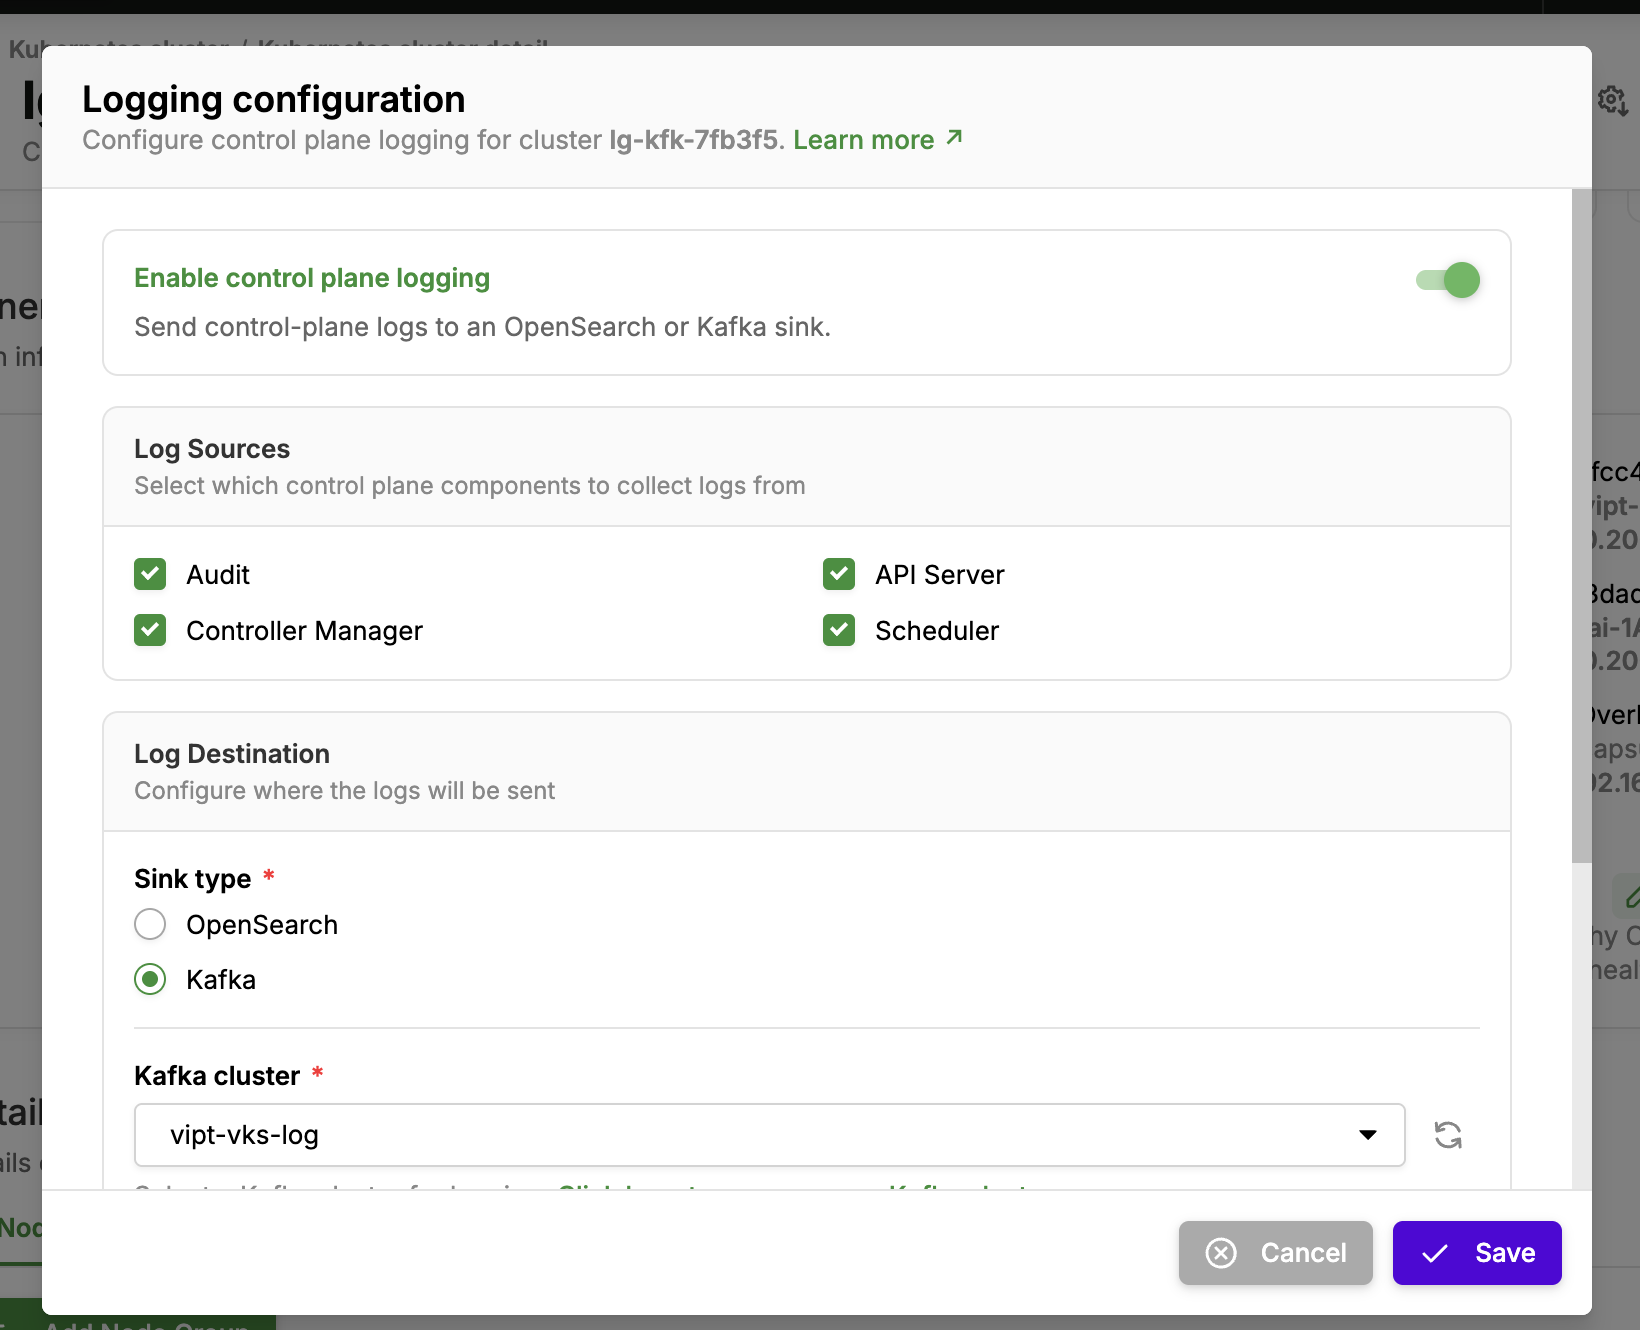The width and height of the screenshot is (1640, 1330).
Task: Click the Log Sources heading
Action: coord(212,449)
